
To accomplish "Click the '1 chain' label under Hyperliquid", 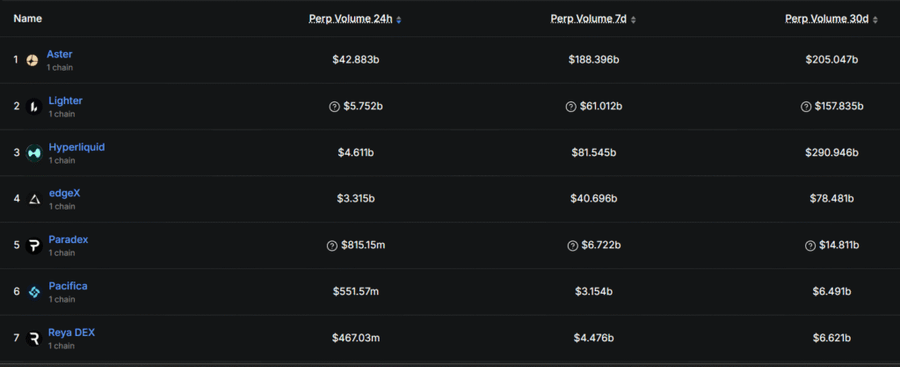I will [61, 161].
